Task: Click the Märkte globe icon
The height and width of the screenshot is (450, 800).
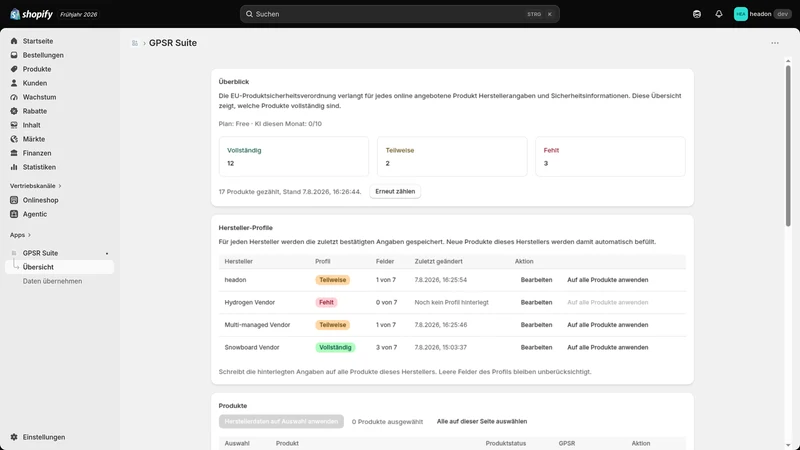Action: (14, 139)
